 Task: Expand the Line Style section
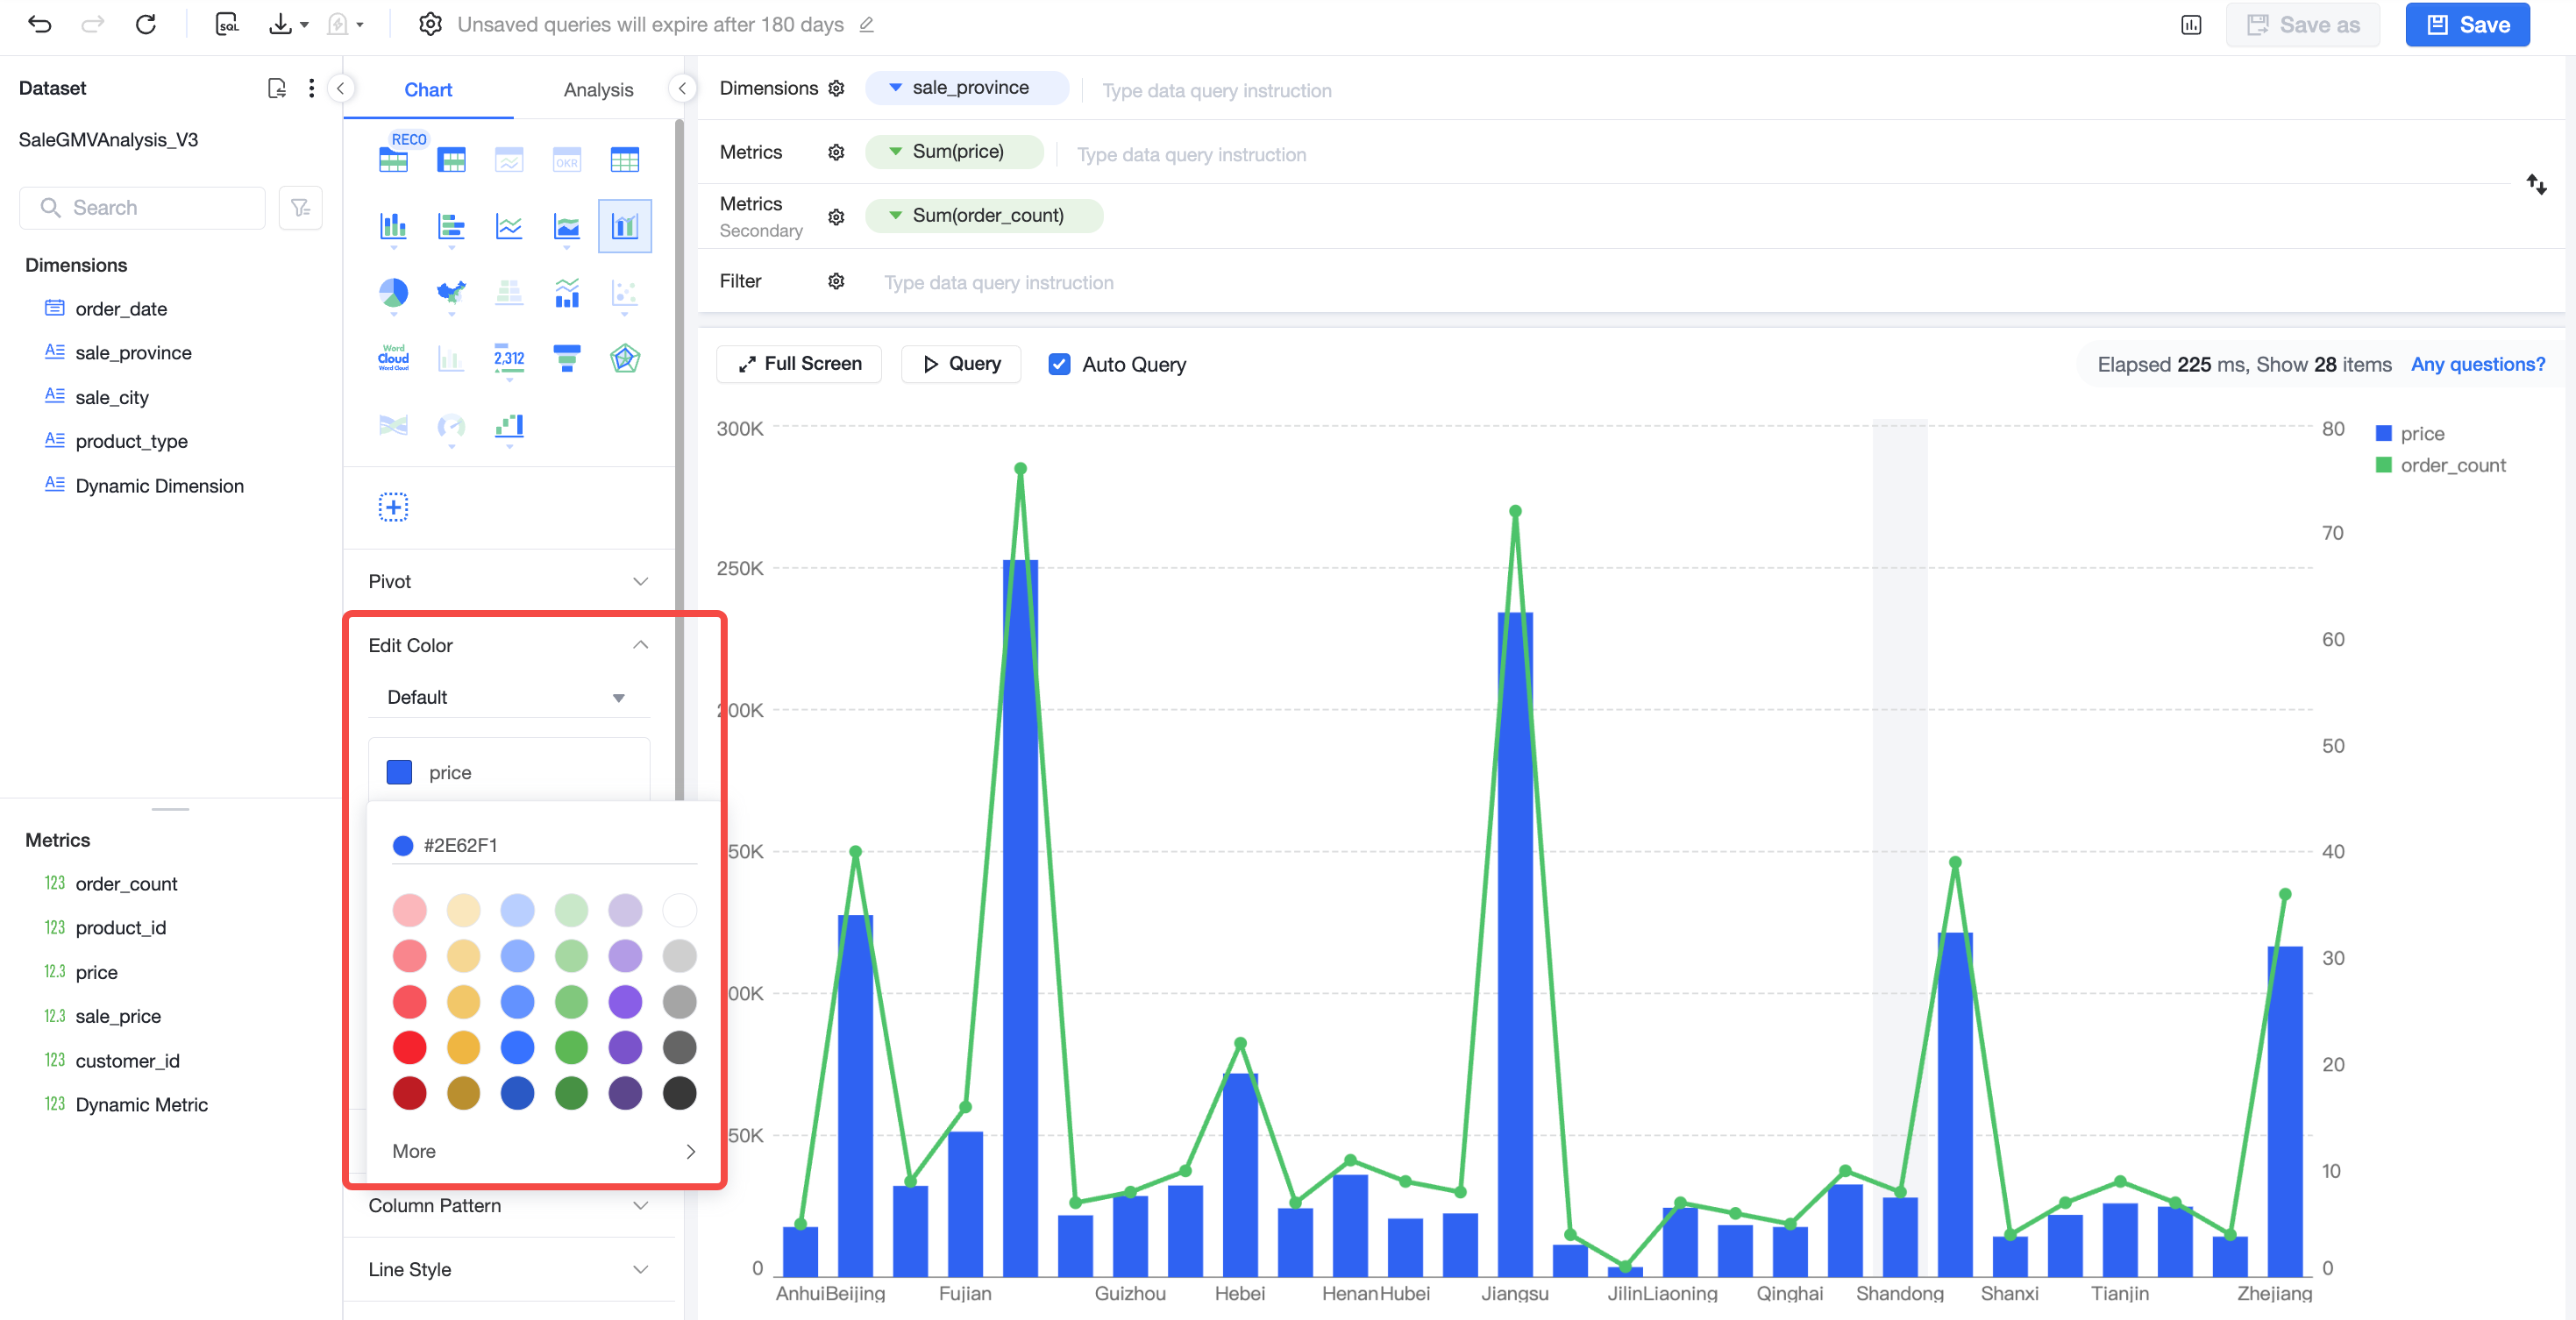point(508,1269)
